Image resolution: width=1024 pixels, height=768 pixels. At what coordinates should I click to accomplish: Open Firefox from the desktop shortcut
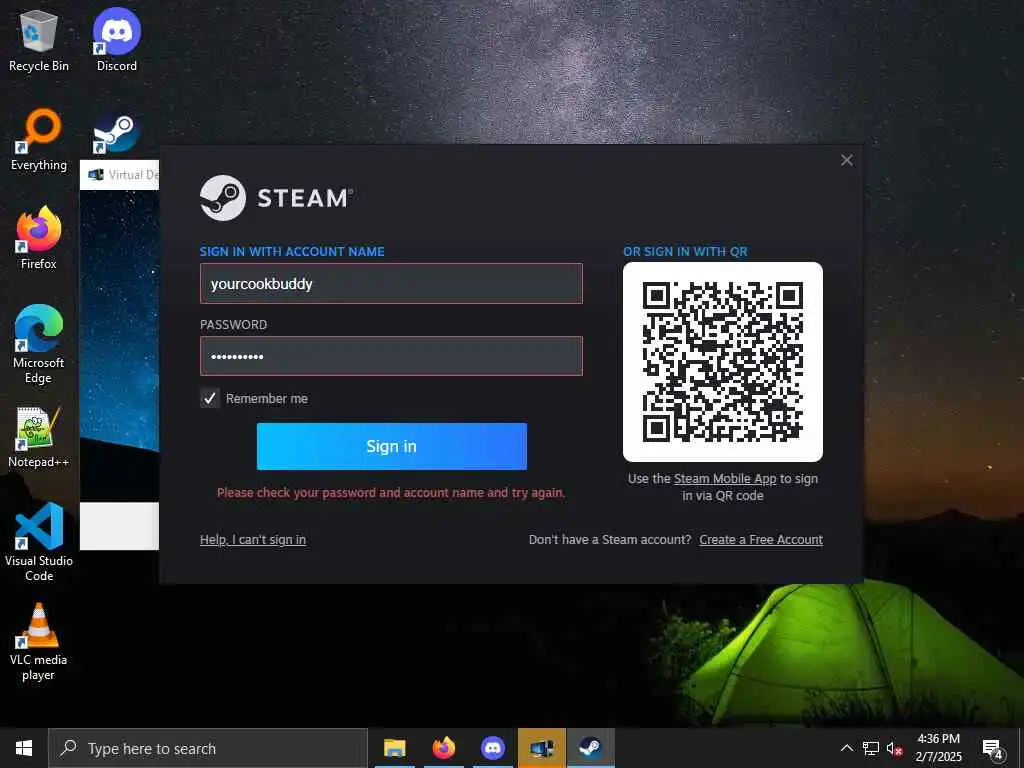click(39, 238)
